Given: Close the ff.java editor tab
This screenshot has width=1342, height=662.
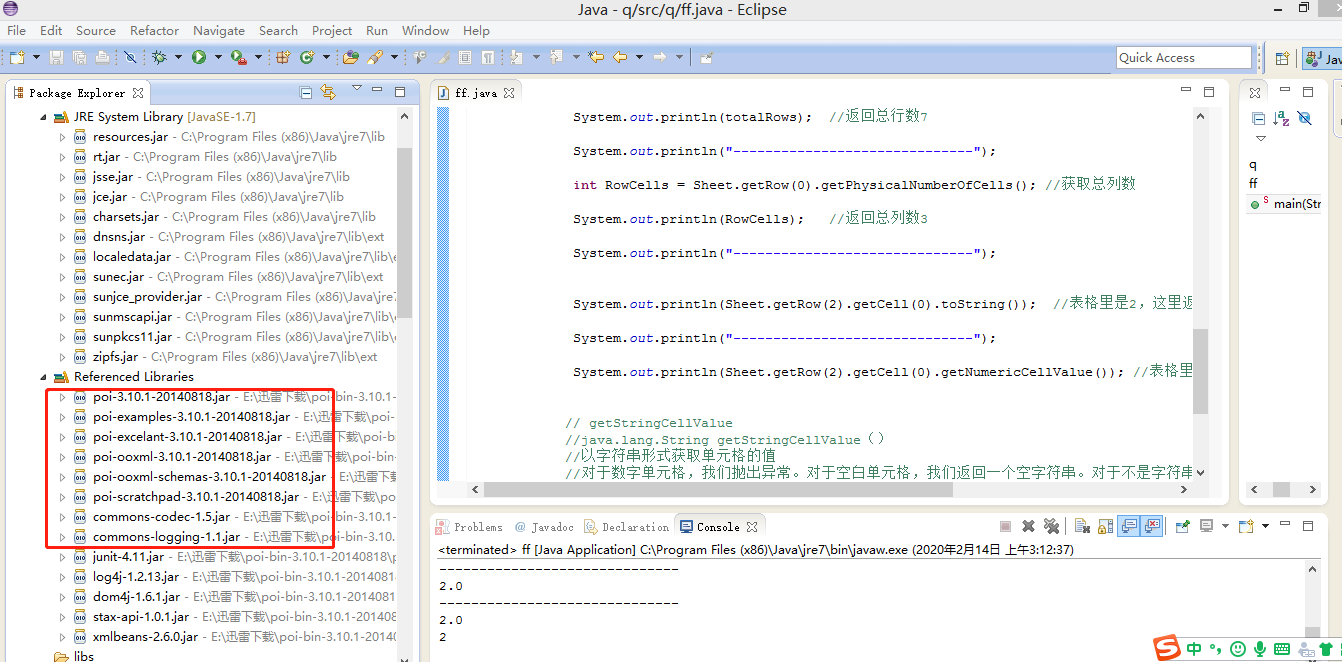Looking at the screenshot, I should (509, 93).
